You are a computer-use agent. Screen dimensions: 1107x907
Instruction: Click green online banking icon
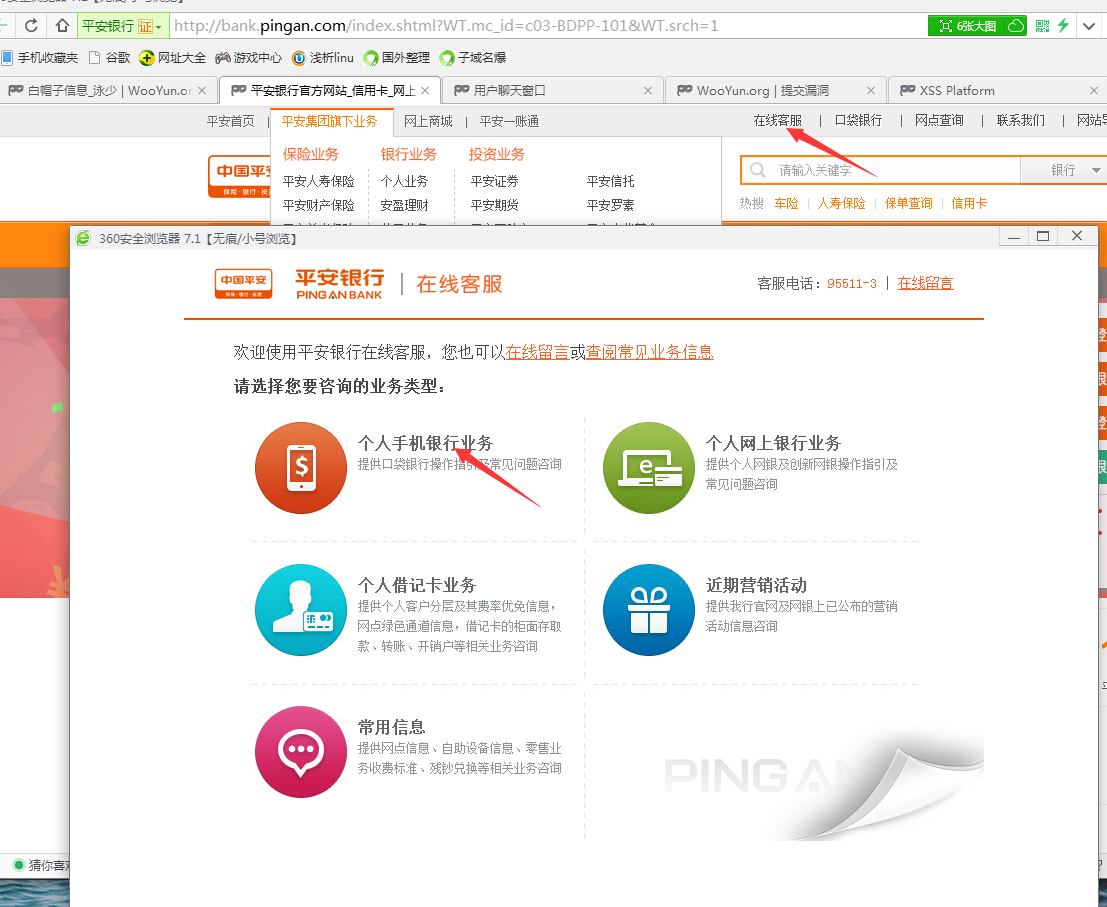pyautogui.click(x=649, y=467)
